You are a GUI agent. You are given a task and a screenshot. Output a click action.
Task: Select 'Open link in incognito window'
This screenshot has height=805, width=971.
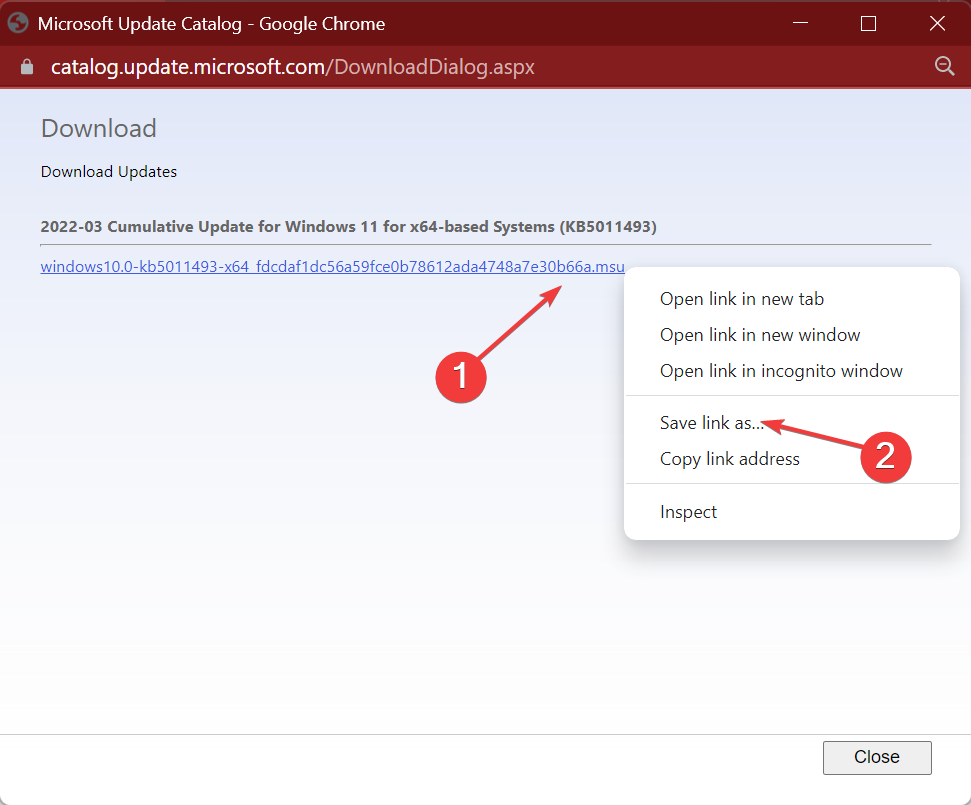781,370
